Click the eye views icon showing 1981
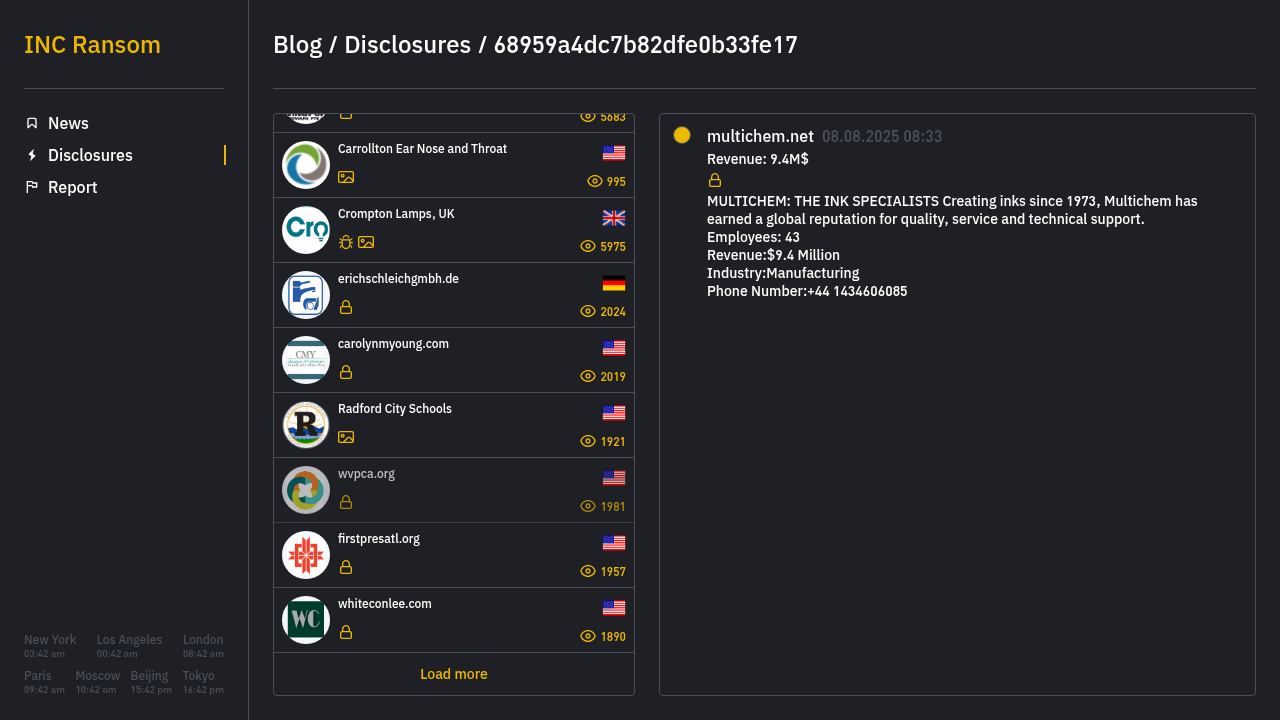Image resolution: width=1280 pixels, height=720 pixels. (588, 506)
